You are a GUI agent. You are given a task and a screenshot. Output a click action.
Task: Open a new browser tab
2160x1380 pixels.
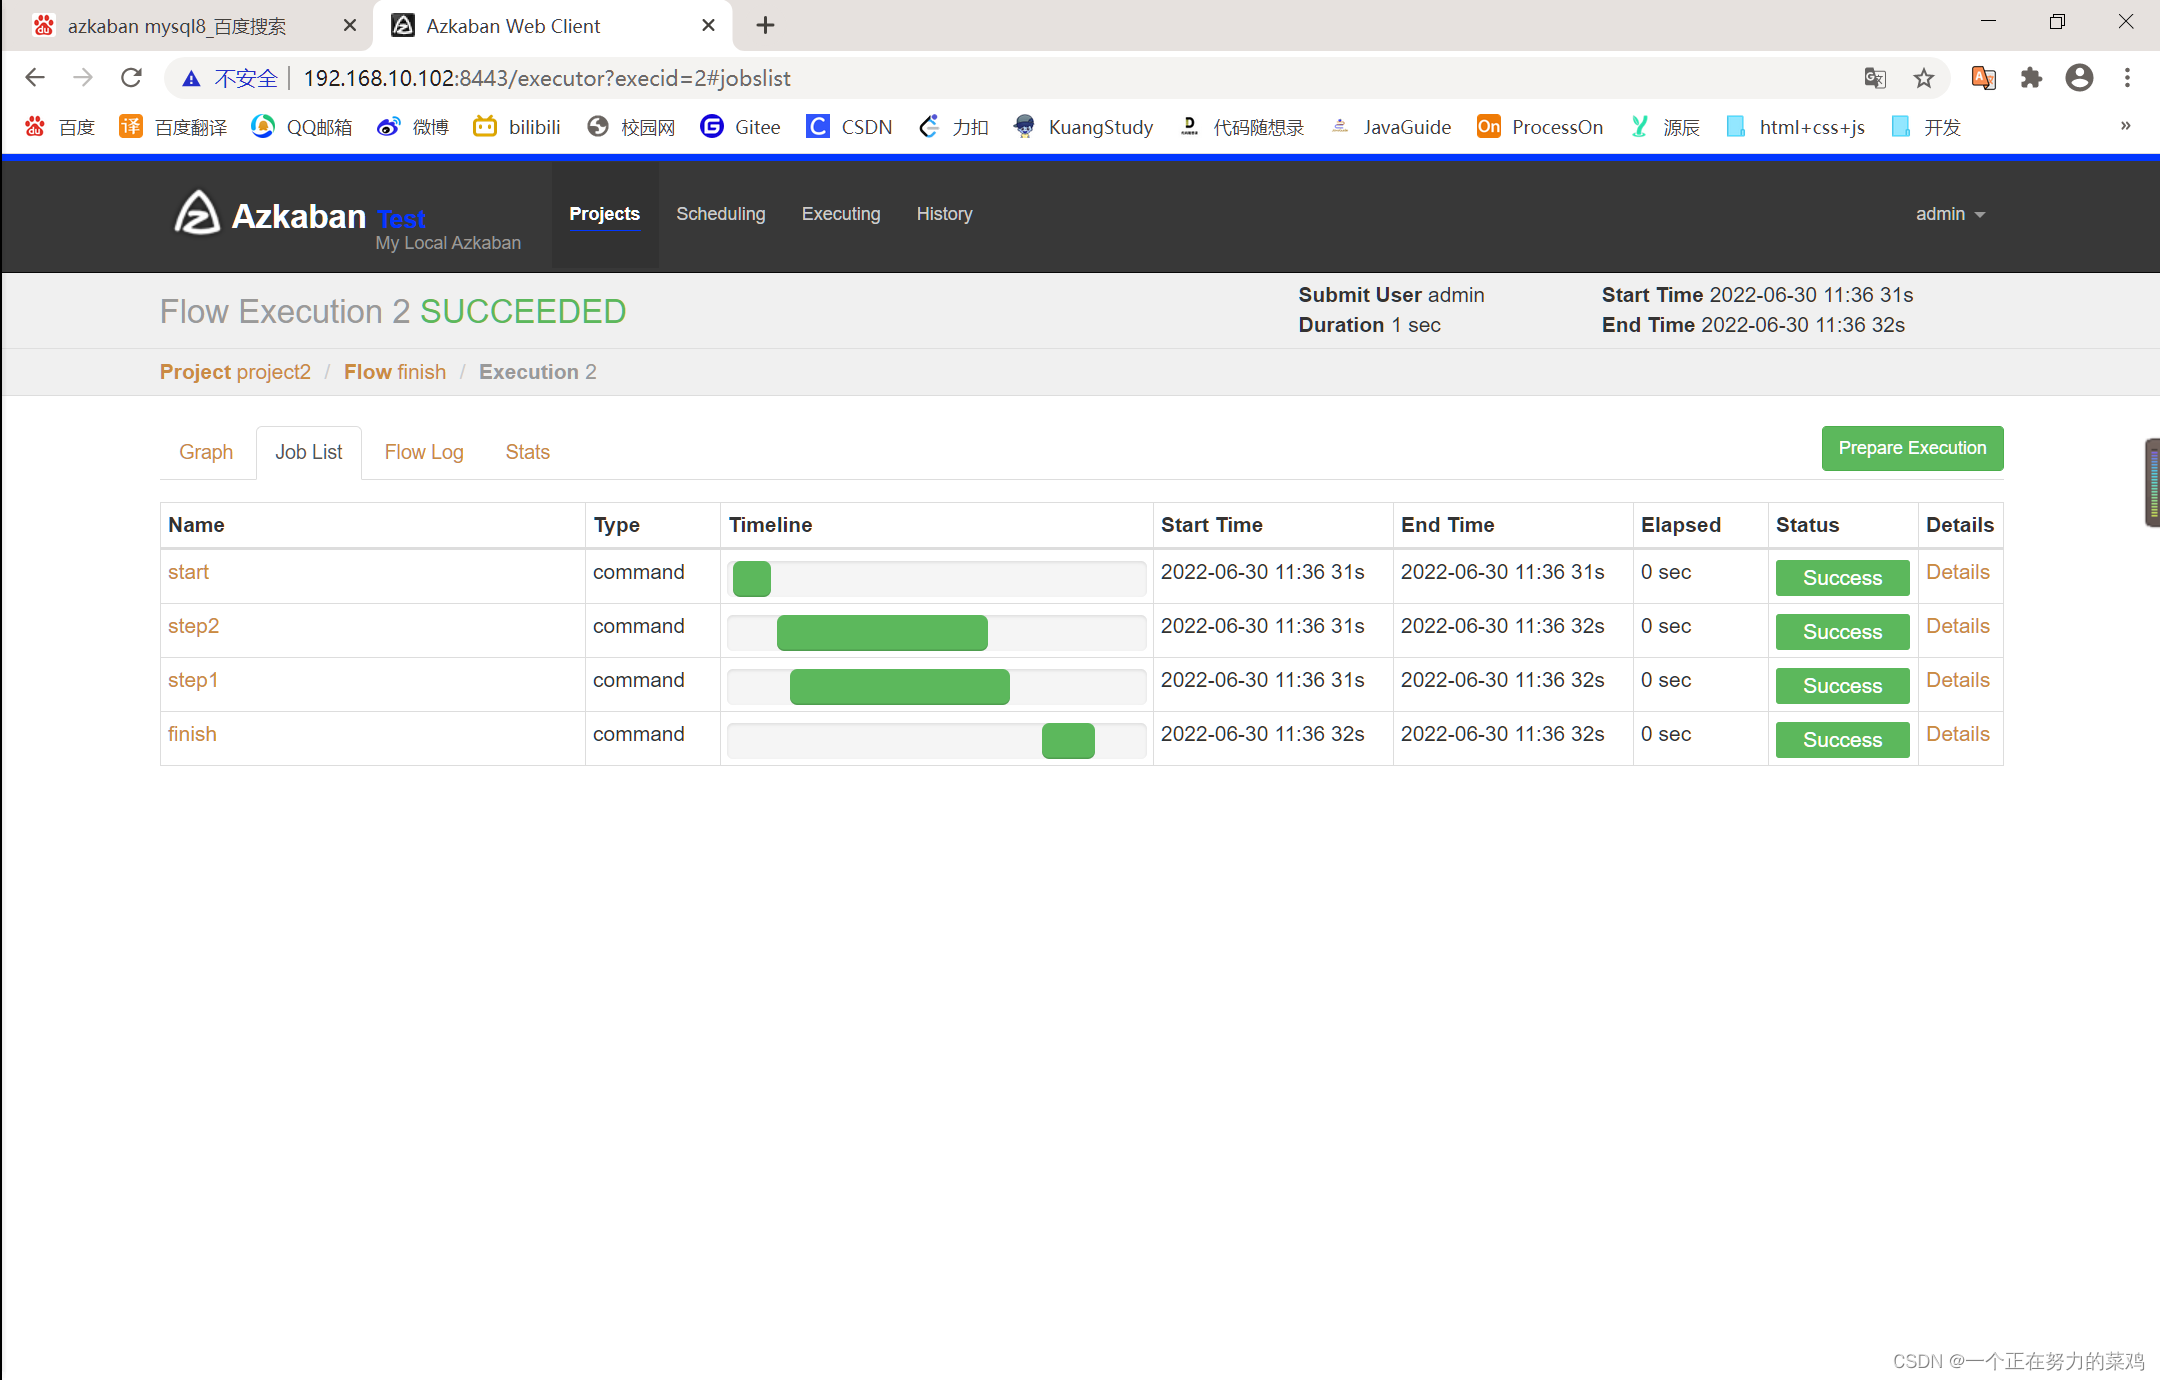(x=765, y=26)
